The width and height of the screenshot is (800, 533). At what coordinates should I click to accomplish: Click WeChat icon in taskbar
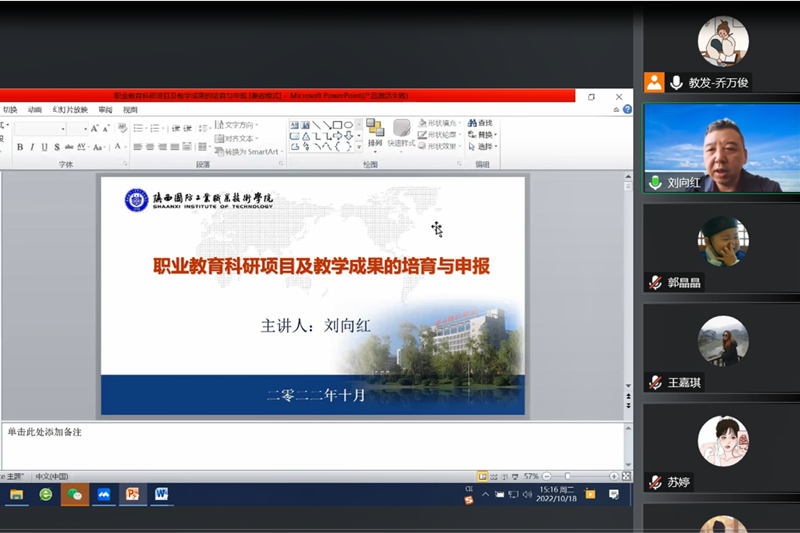click(x=74, y=494)
